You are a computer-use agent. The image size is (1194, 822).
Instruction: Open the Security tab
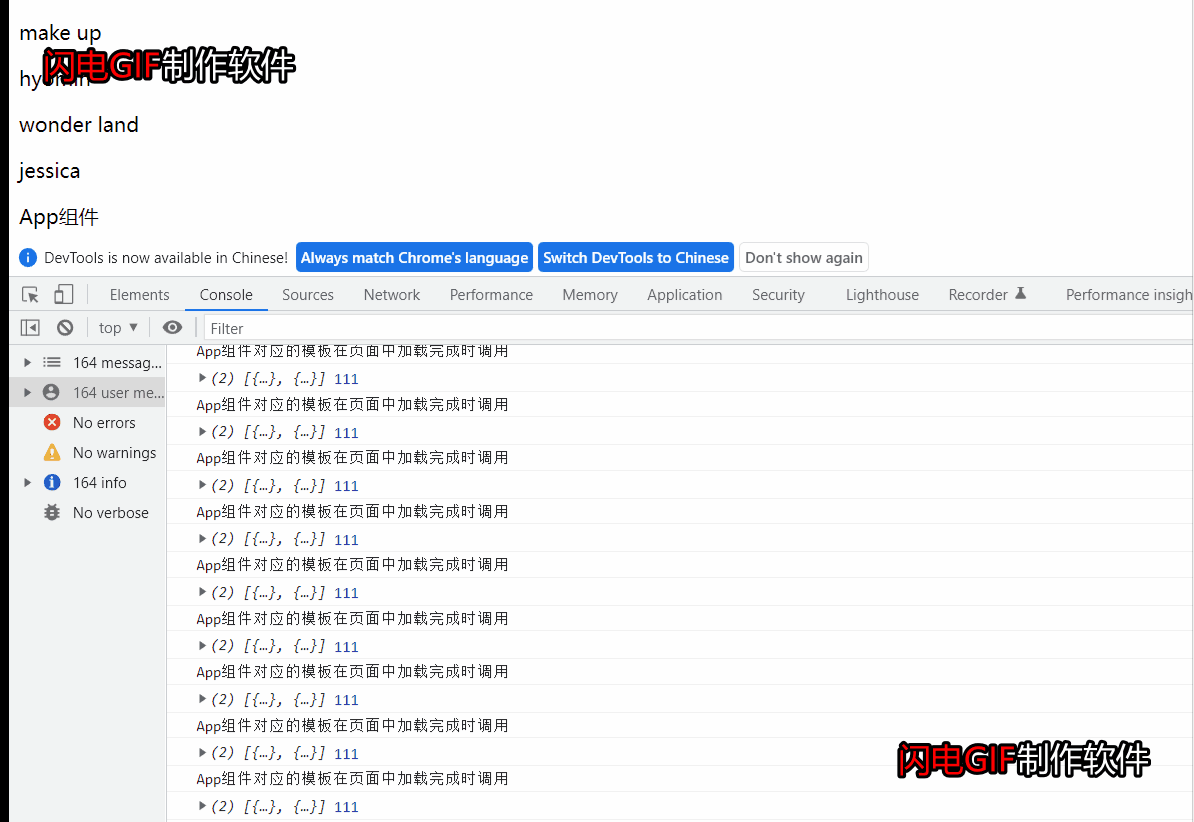[x=778, y=295]
